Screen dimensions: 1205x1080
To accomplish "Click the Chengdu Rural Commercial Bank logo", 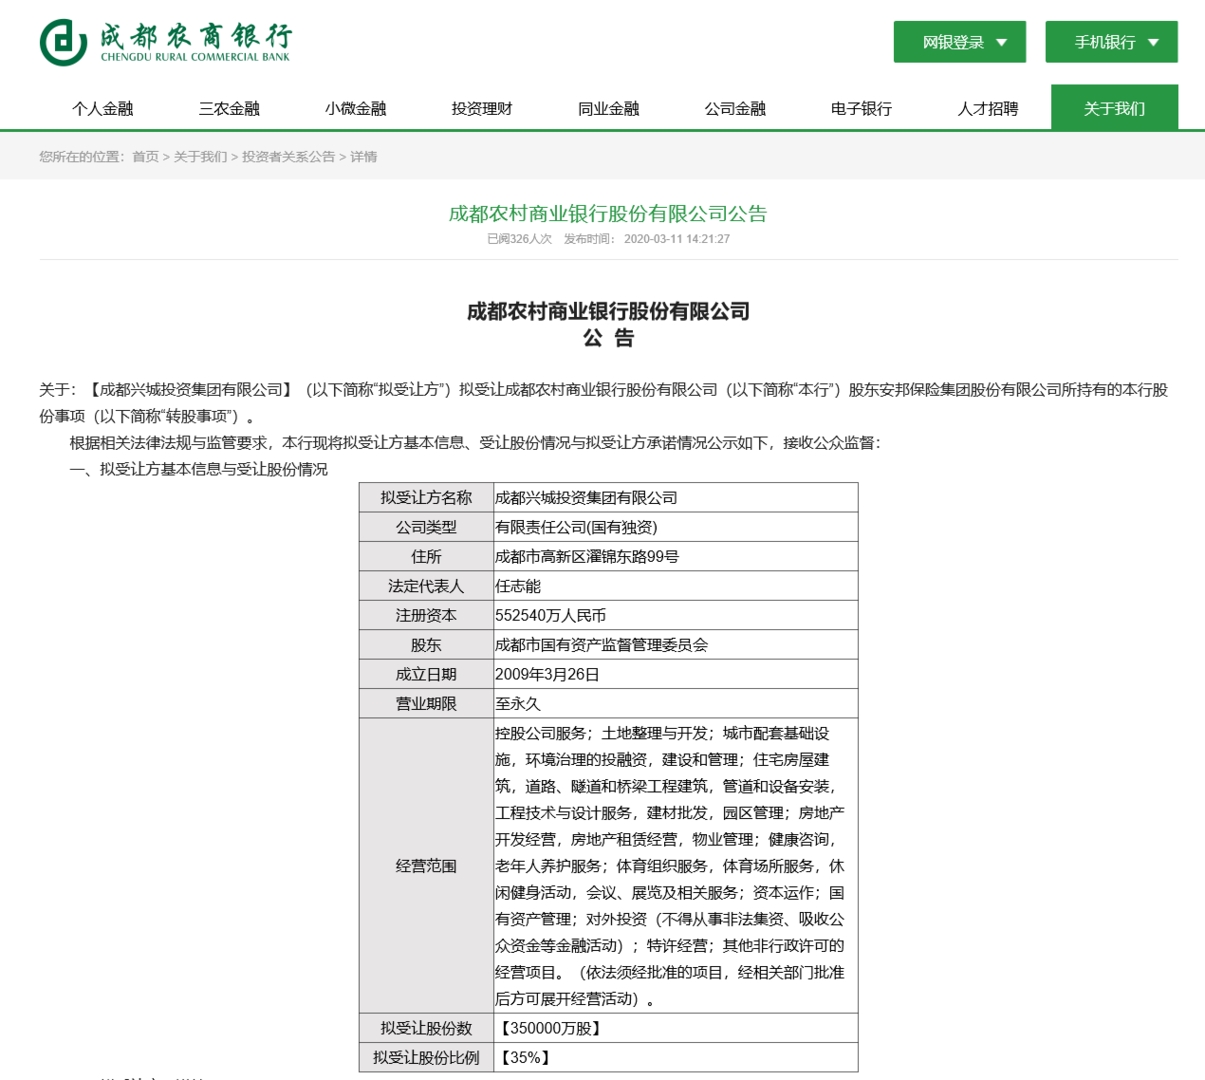I will [x=166, y=42].
